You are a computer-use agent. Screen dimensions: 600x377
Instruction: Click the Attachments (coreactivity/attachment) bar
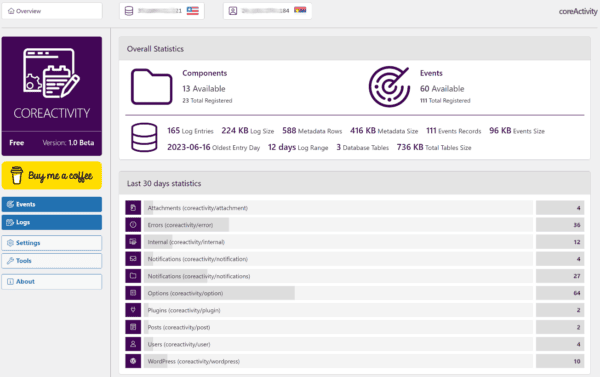pyautogui.click(x=338, y=208)
